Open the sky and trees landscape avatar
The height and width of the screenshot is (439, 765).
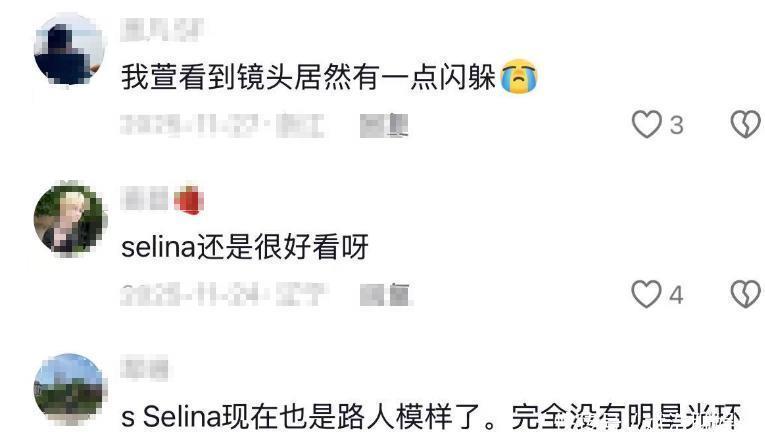(x=70, y=389)
